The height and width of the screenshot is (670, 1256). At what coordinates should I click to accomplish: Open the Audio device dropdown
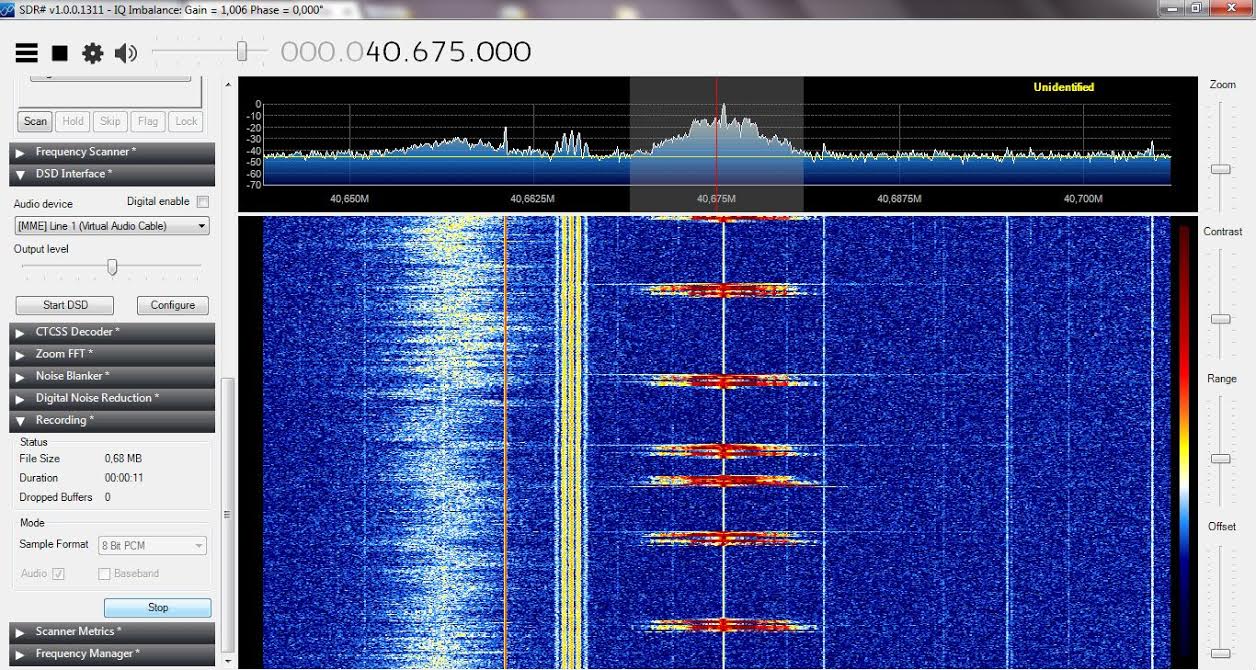(112, 226)
